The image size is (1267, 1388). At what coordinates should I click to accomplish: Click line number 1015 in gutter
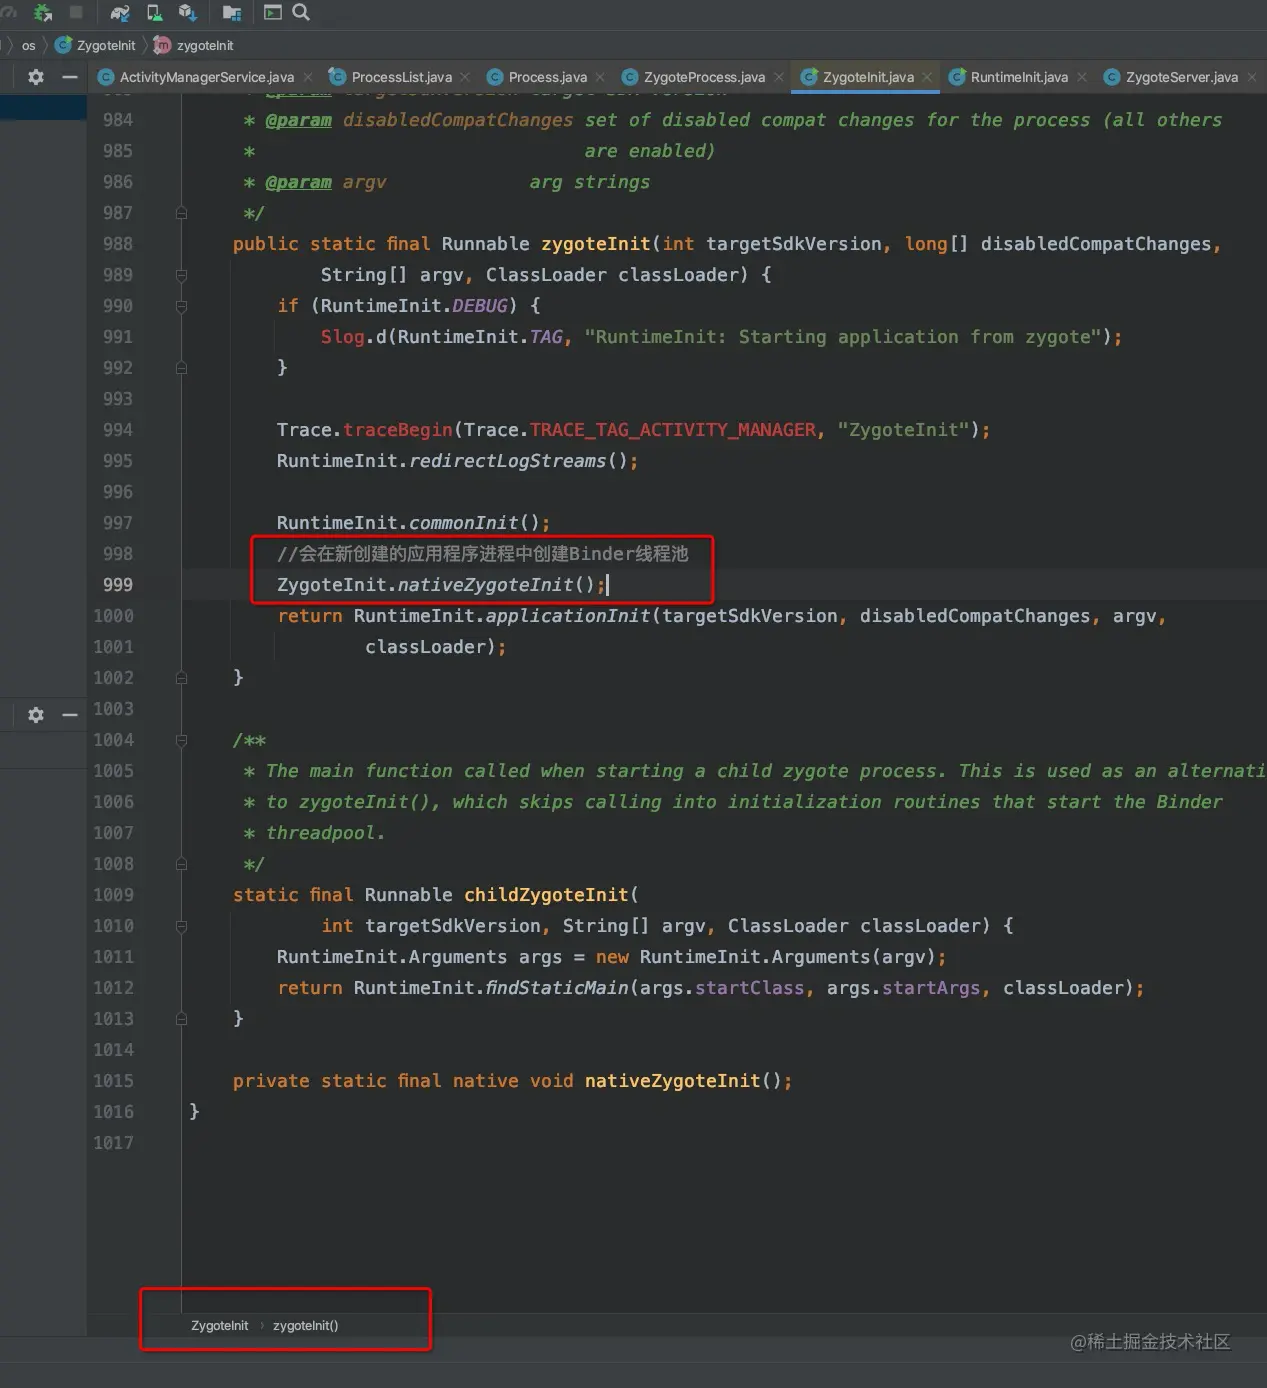[113, 1081]
